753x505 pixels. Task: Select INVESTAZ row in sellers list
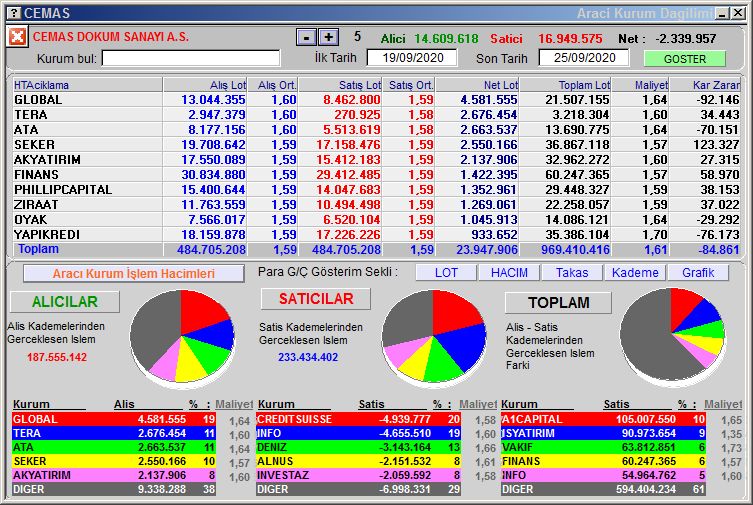pyautogui.click(x=359, y=475)
